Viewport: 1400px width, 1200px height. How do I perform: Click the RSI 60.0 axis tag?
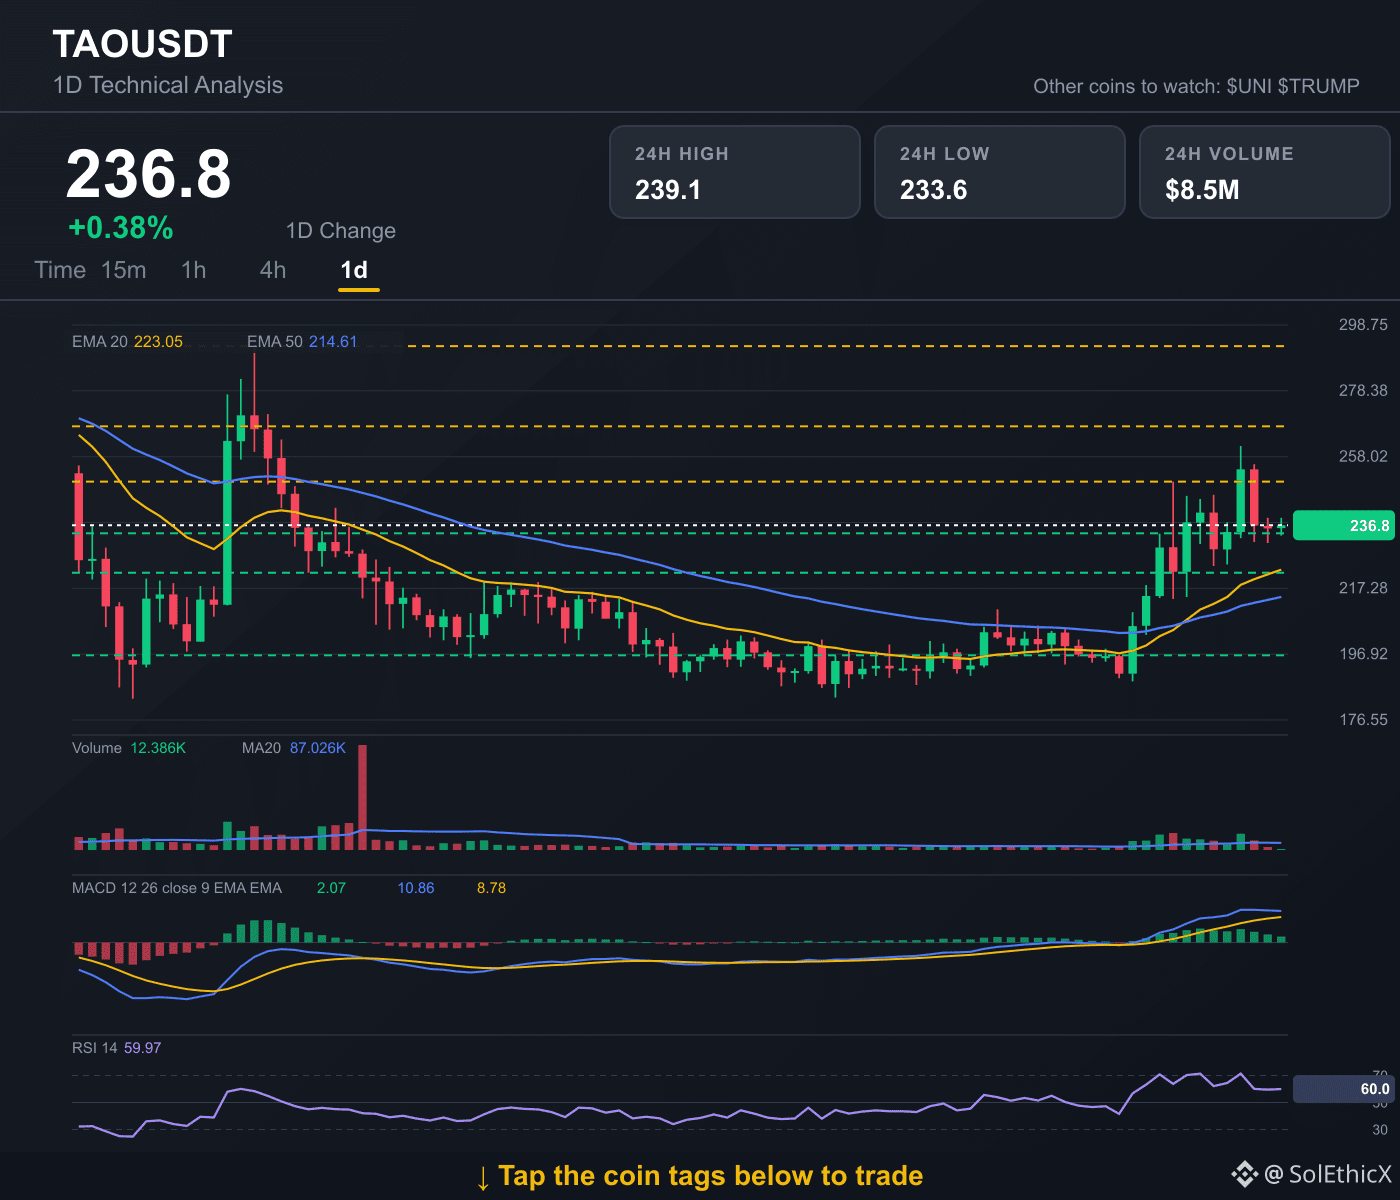click(x=1343, y=1089)
